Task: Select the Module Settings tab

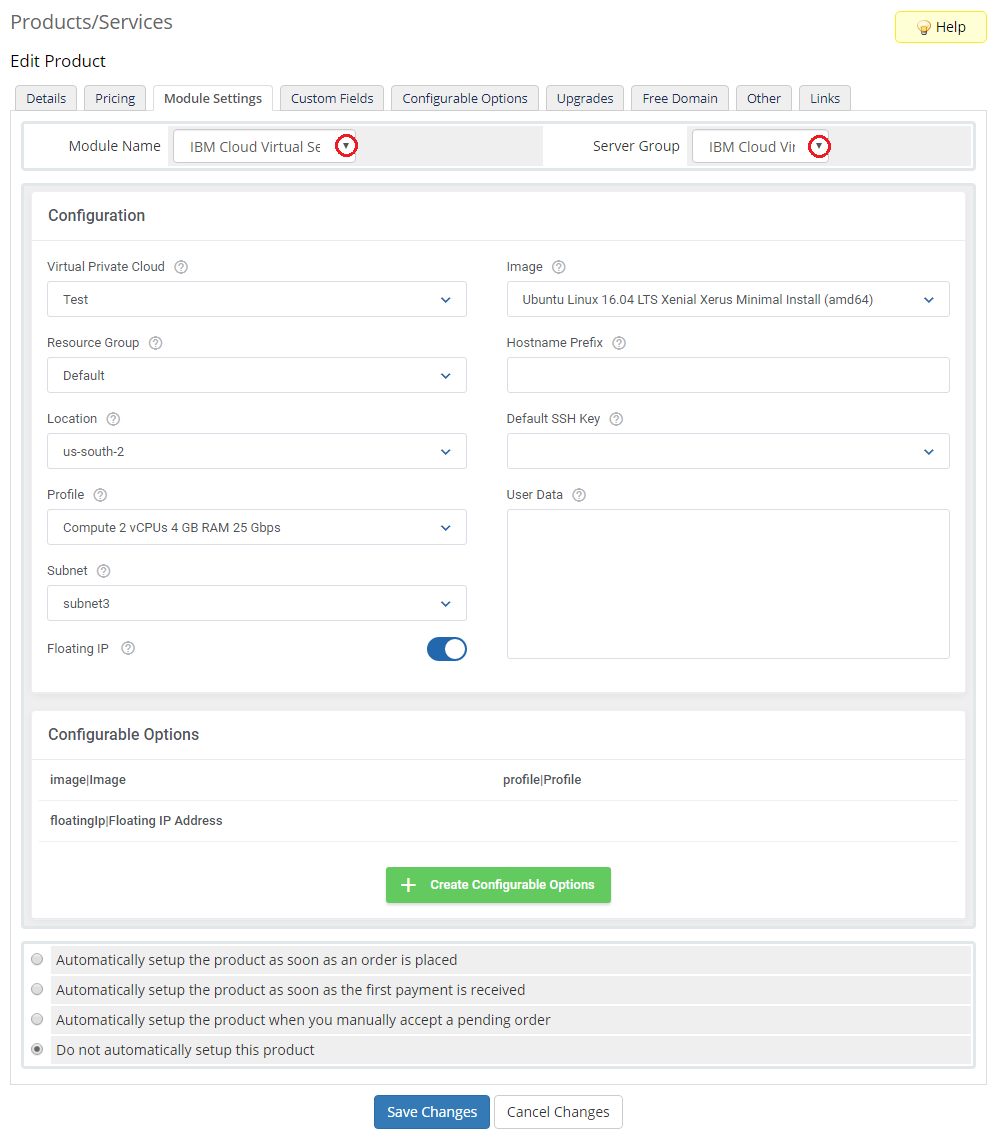Action: 213,98
